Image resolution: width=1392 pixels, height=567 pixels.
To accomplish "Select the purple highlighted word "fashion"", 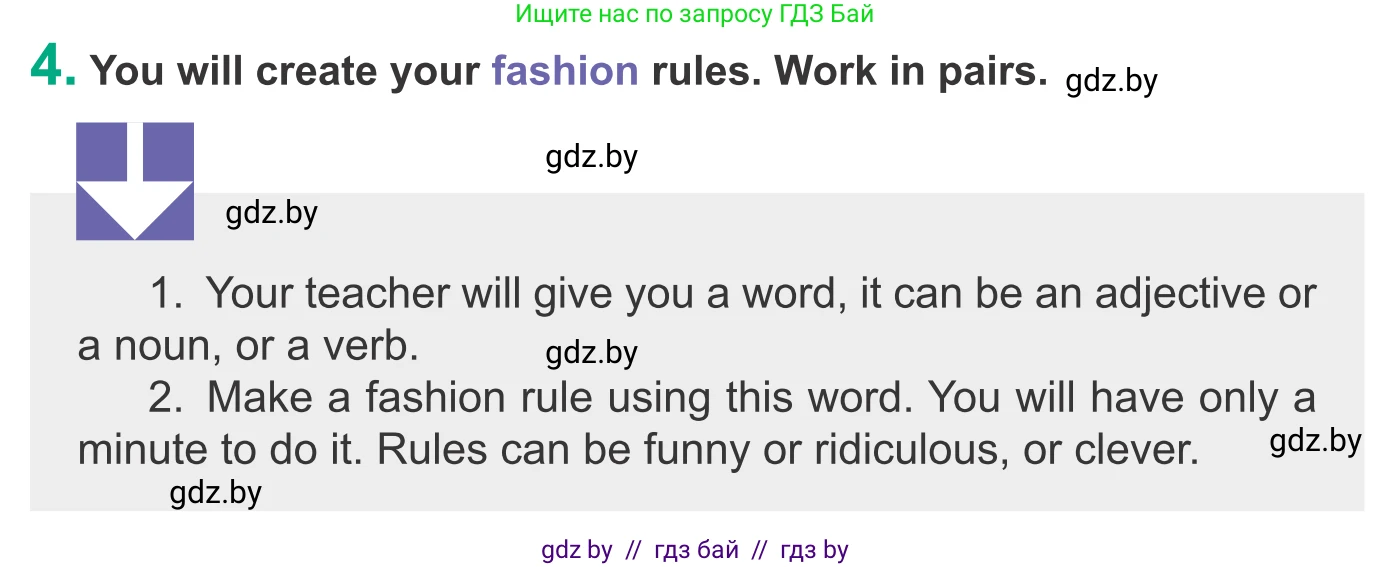I will 564,71.
